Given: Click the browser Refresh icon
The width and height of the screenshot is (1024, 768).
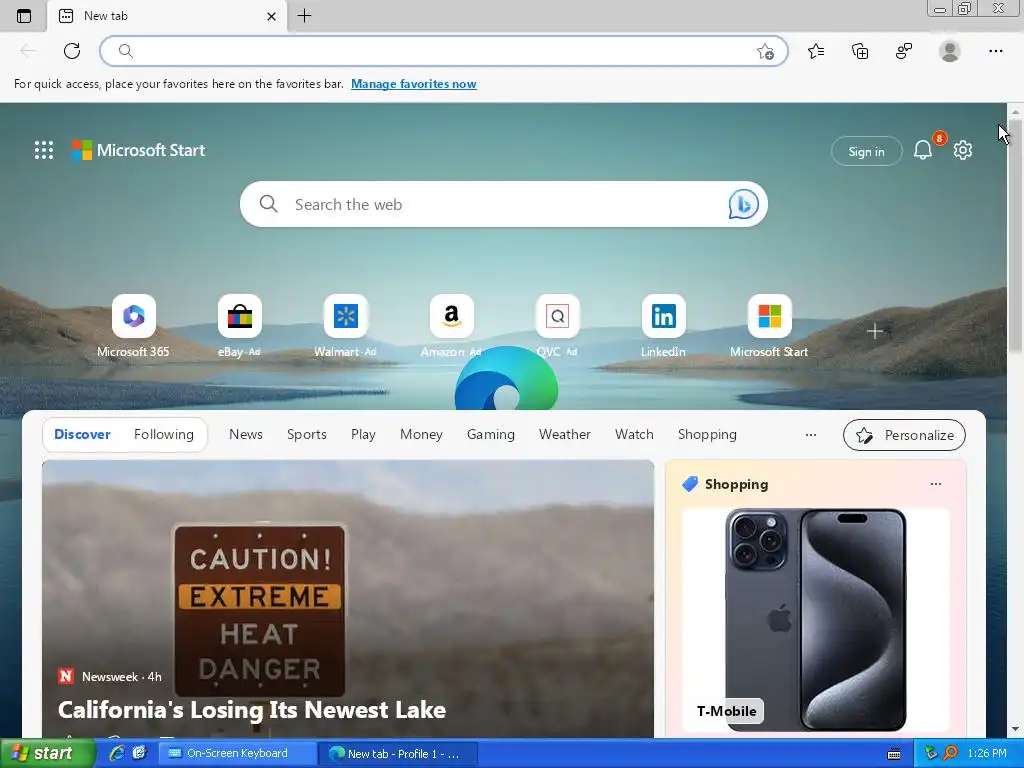Looking at the screenshot, I should [72, 51].
